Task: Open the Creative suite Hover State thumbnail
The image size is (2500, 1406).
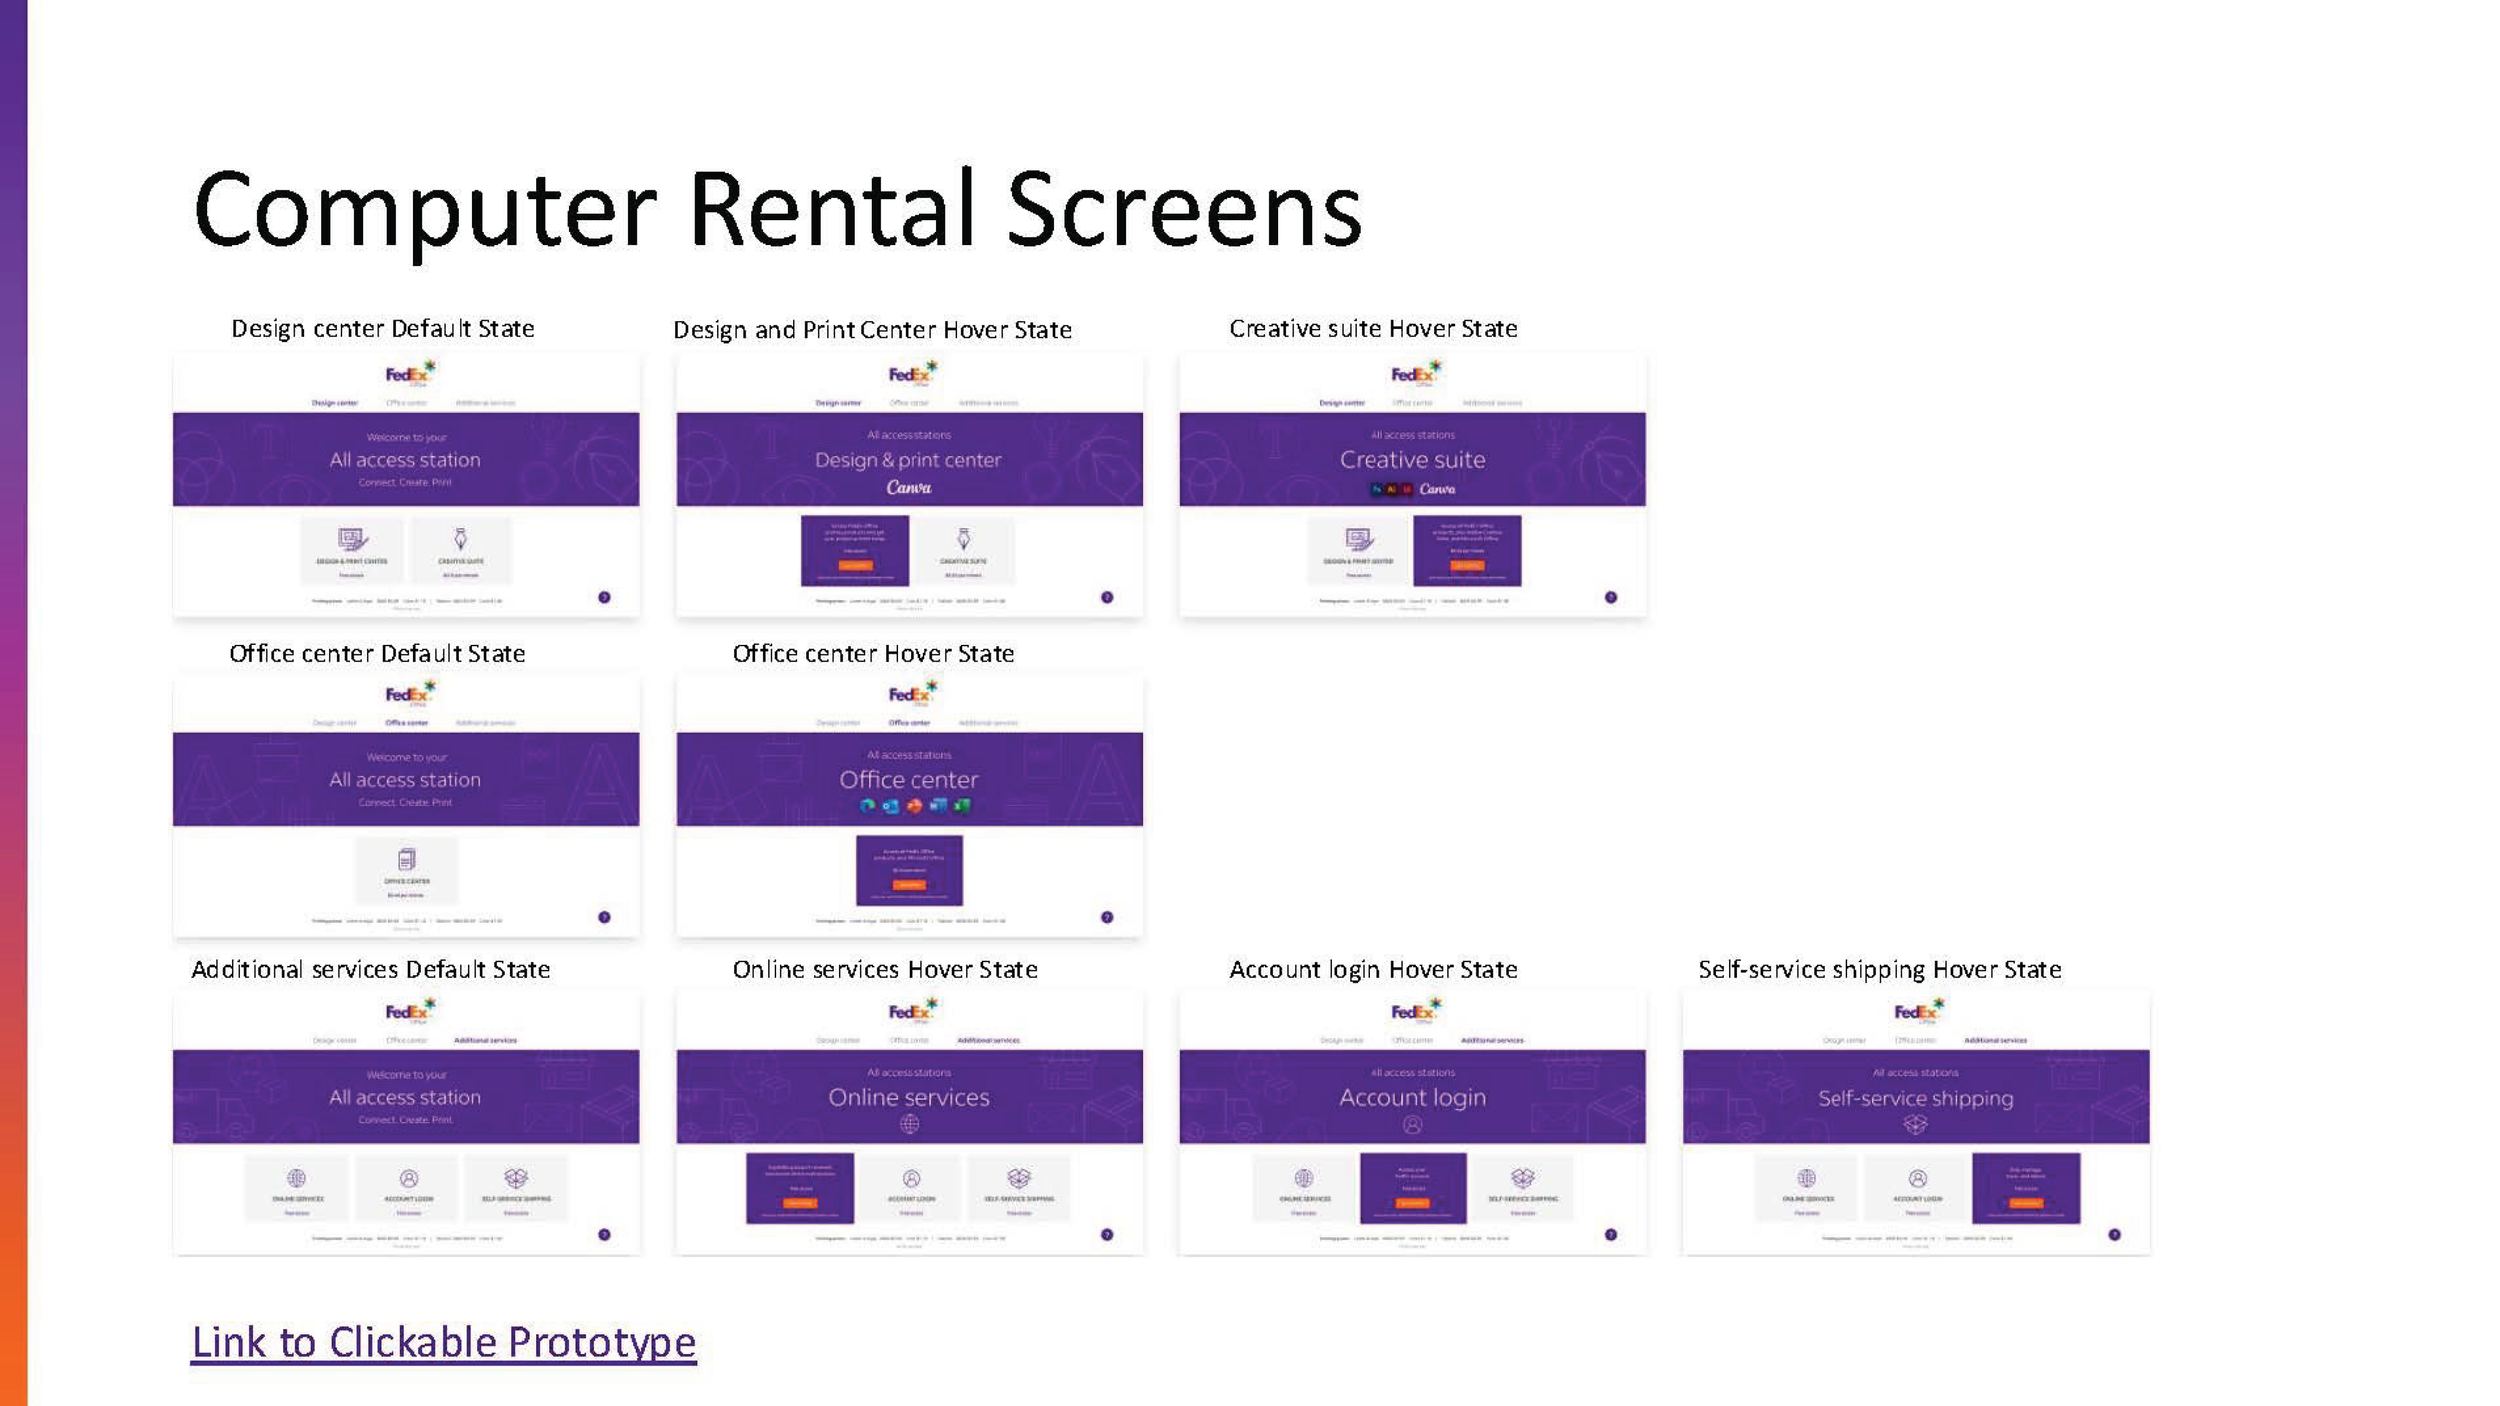Action: click(x=1412, y=485)
